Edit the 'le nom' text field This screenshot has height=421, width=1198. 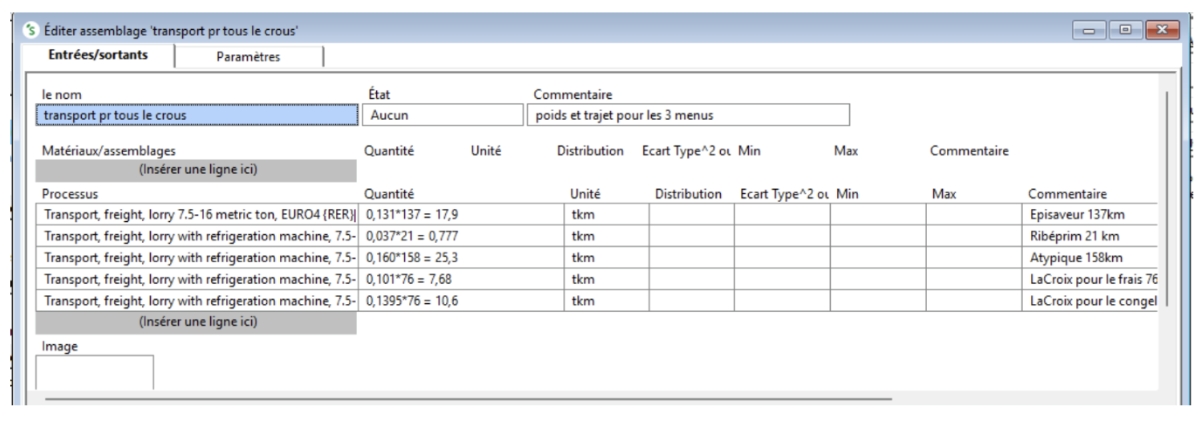(x=196, y=115)
